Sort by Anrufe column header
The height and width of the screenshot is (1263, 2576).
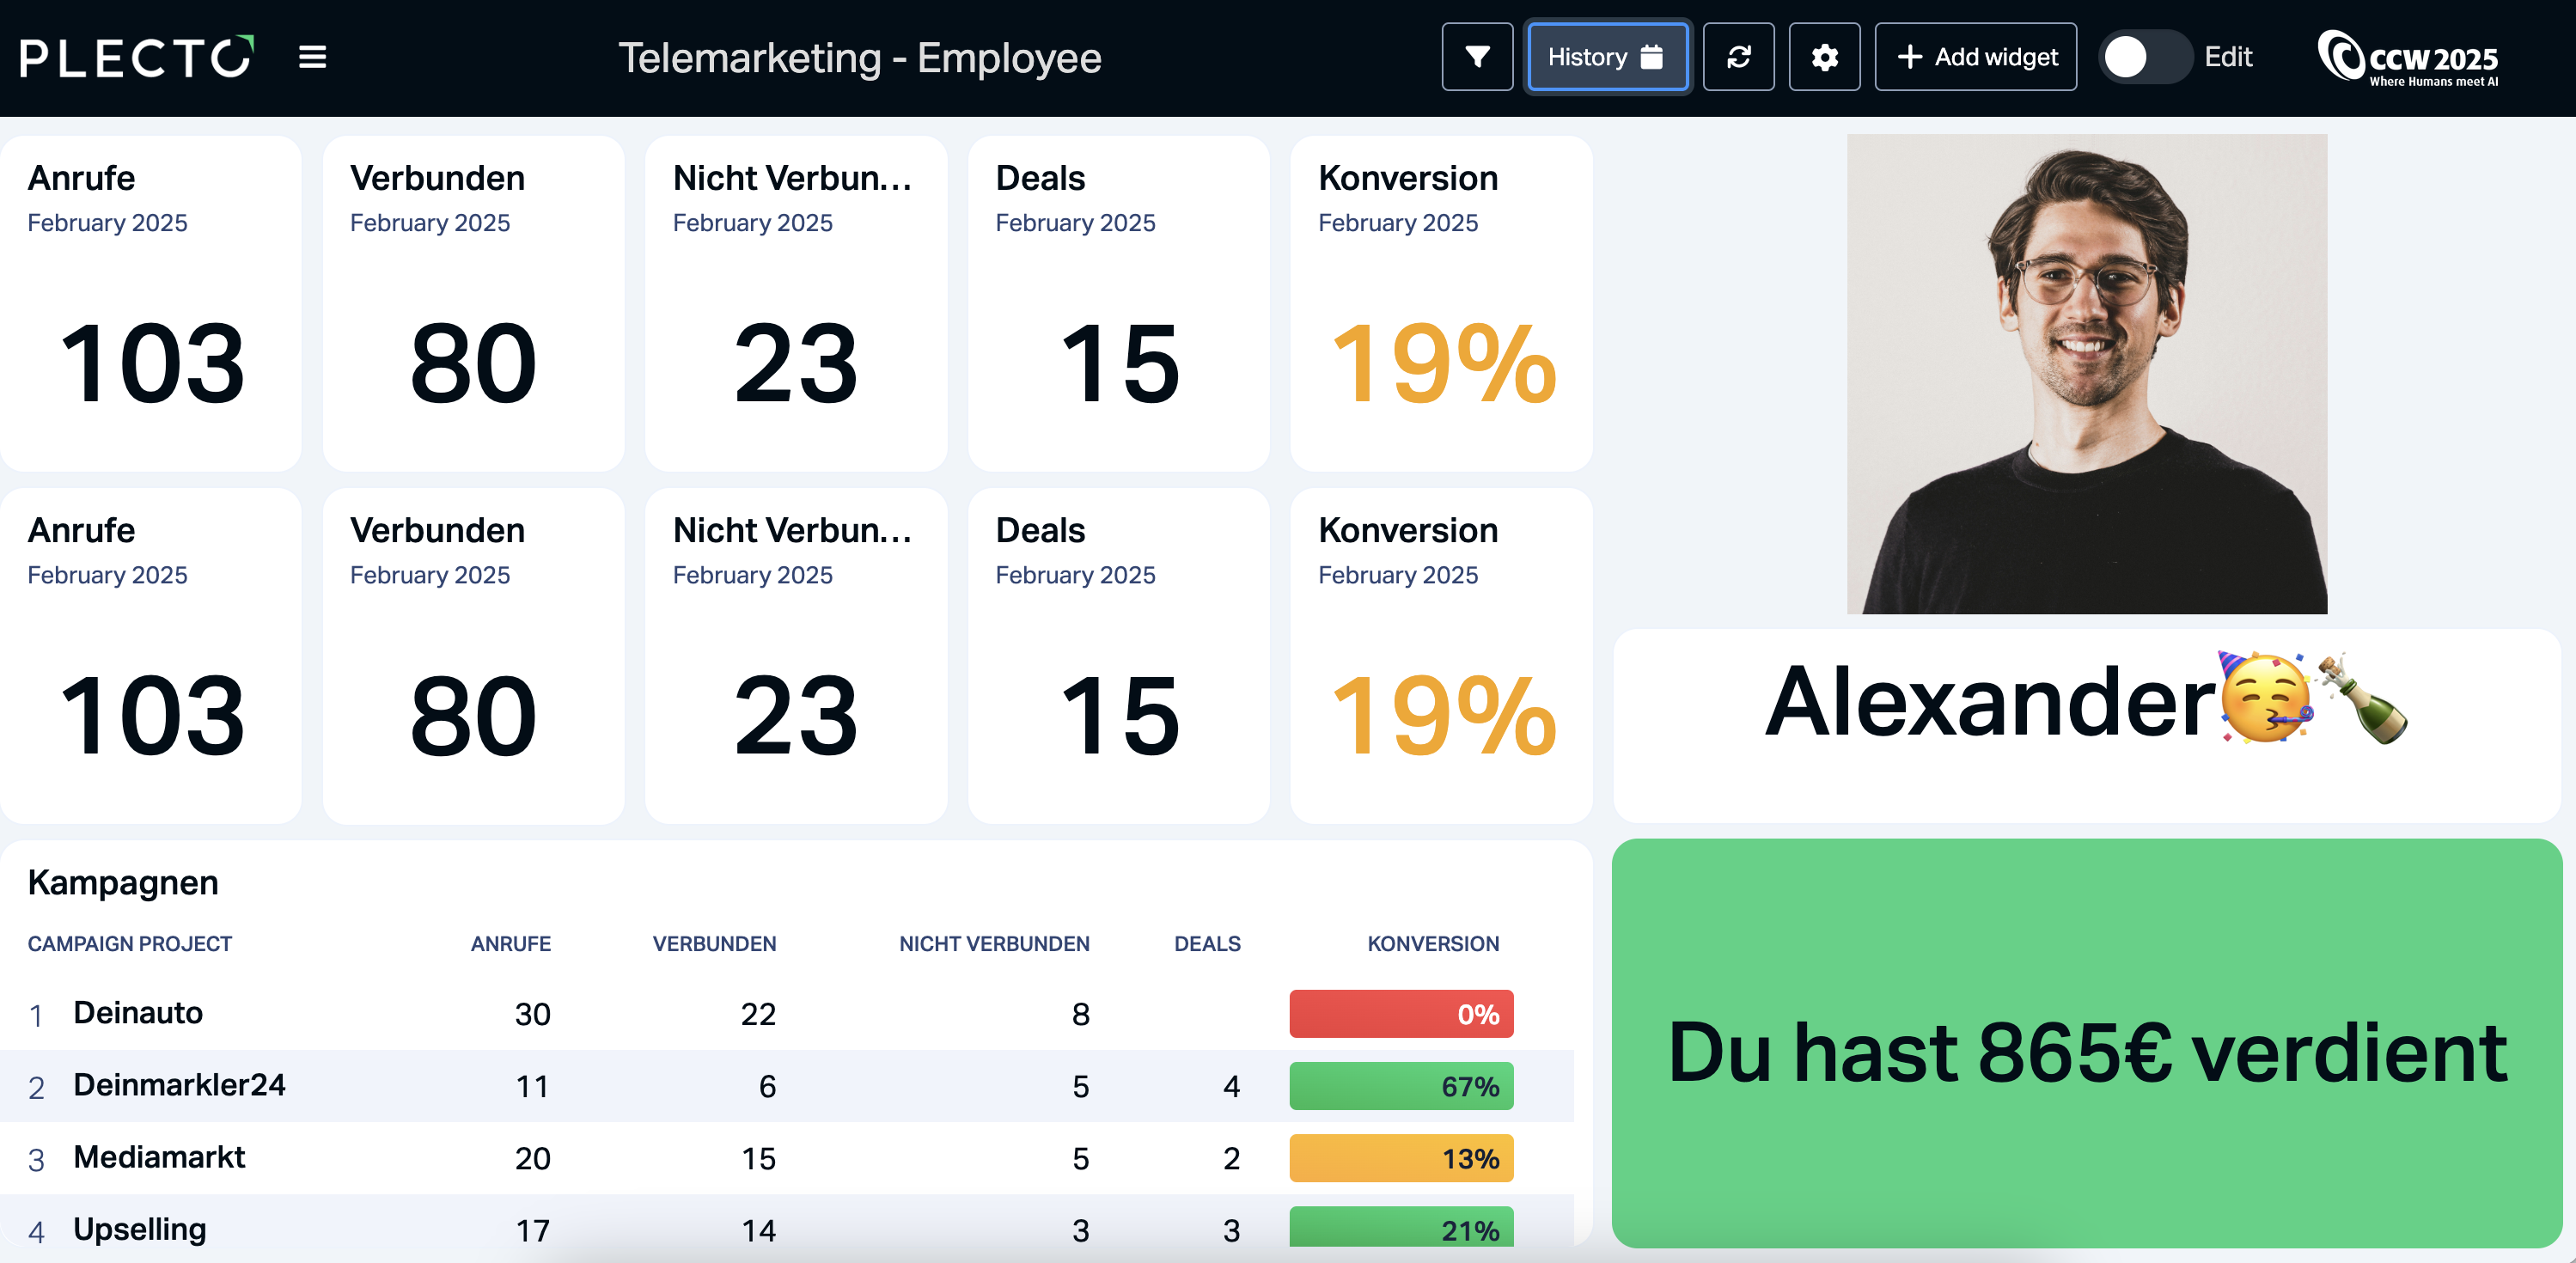[510, 943]
